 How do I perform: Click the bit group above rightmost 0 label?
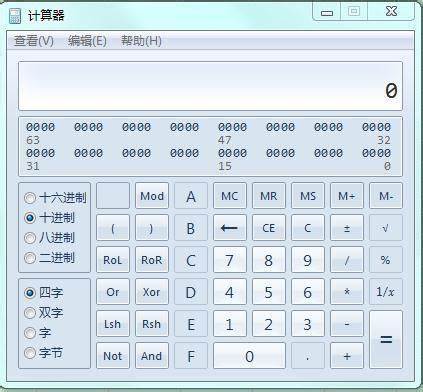pyautogui.click(x=376, y=153)
